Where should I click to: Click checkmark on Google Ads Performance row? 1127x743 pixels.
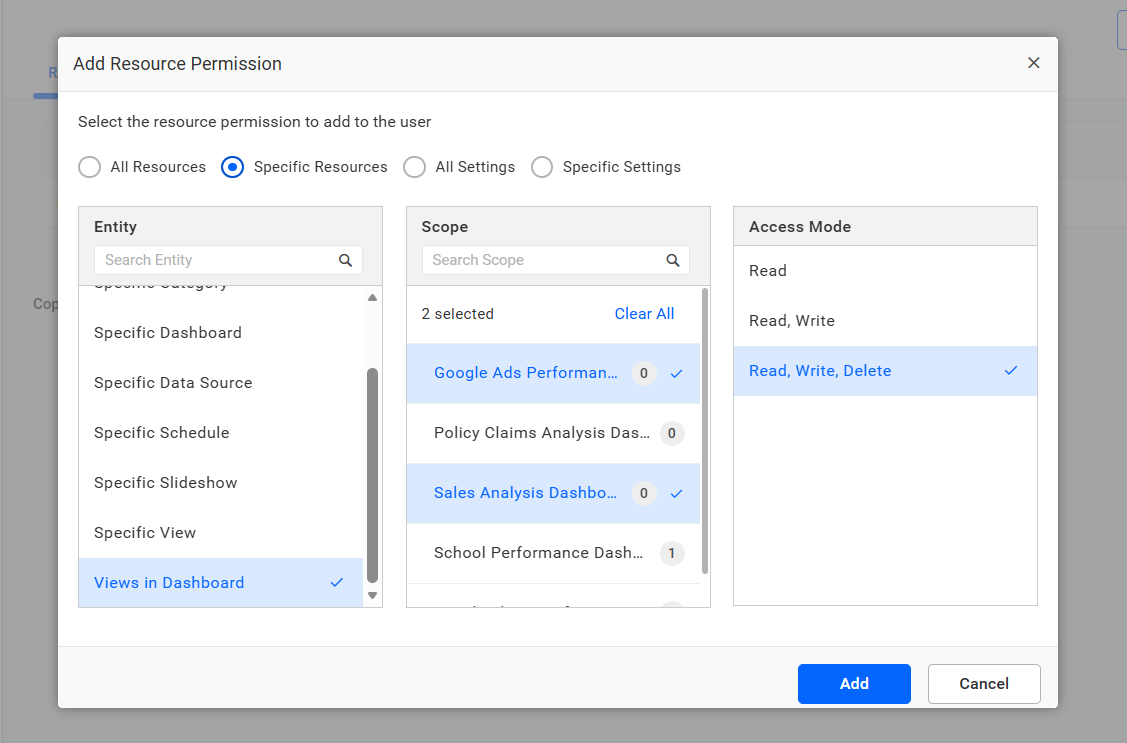tap(676, 374)
